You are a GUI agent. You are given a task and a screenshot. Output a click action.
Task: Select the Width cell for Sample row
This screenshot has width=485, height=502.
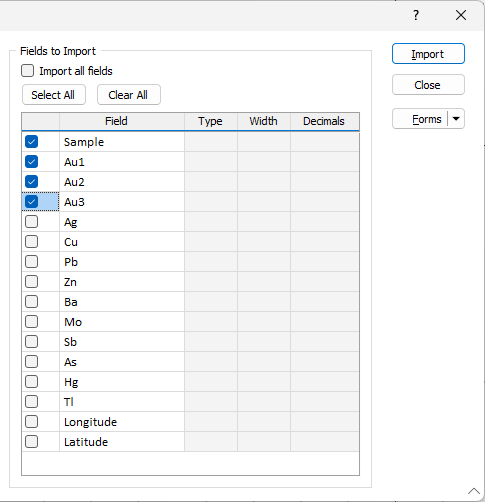tap(264, 142)
